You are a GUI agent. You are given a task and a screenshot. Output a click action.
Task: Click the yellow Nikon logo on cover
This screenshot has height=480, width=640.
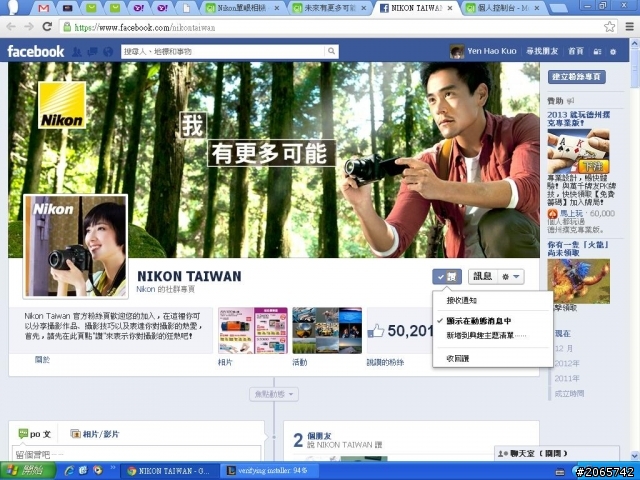coord(62,105)
